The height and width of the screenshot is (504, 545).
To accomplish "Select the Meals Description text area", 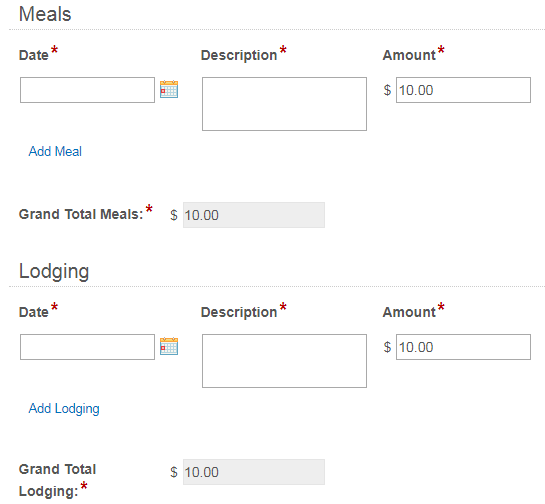I will click(284, 104).
